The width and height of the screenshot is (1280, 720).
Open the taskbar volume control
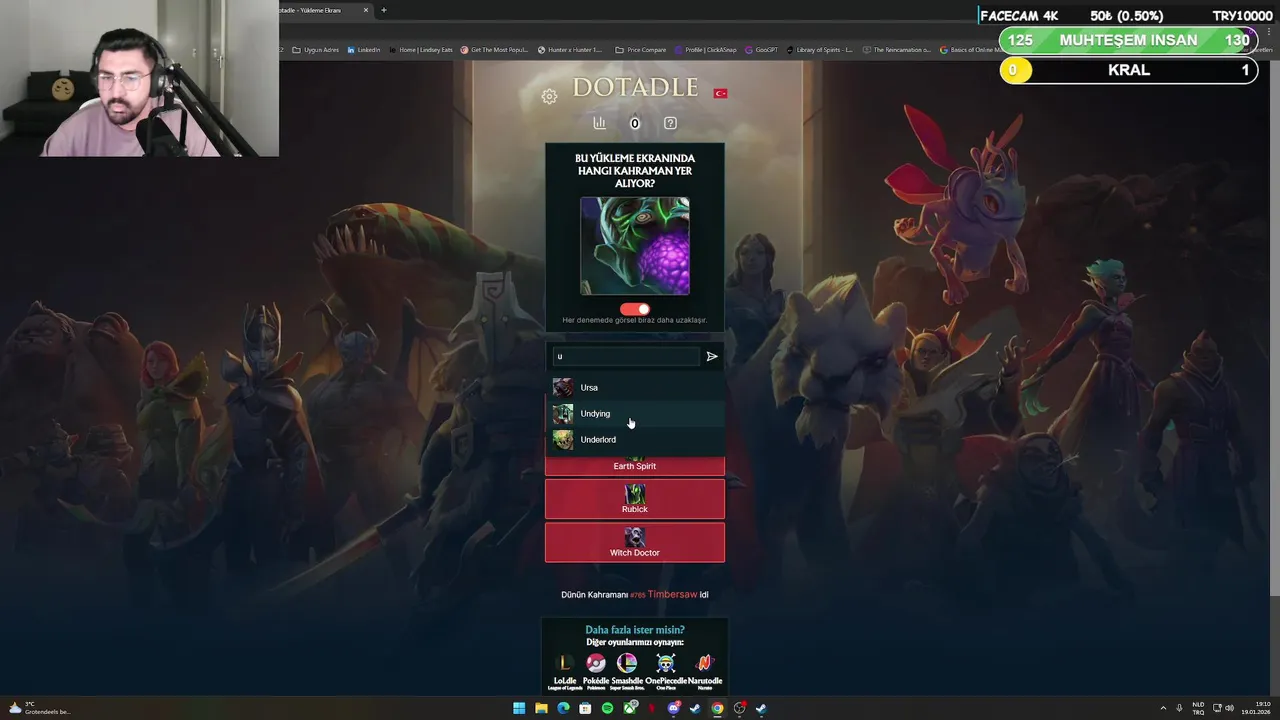coord(1229,708)
